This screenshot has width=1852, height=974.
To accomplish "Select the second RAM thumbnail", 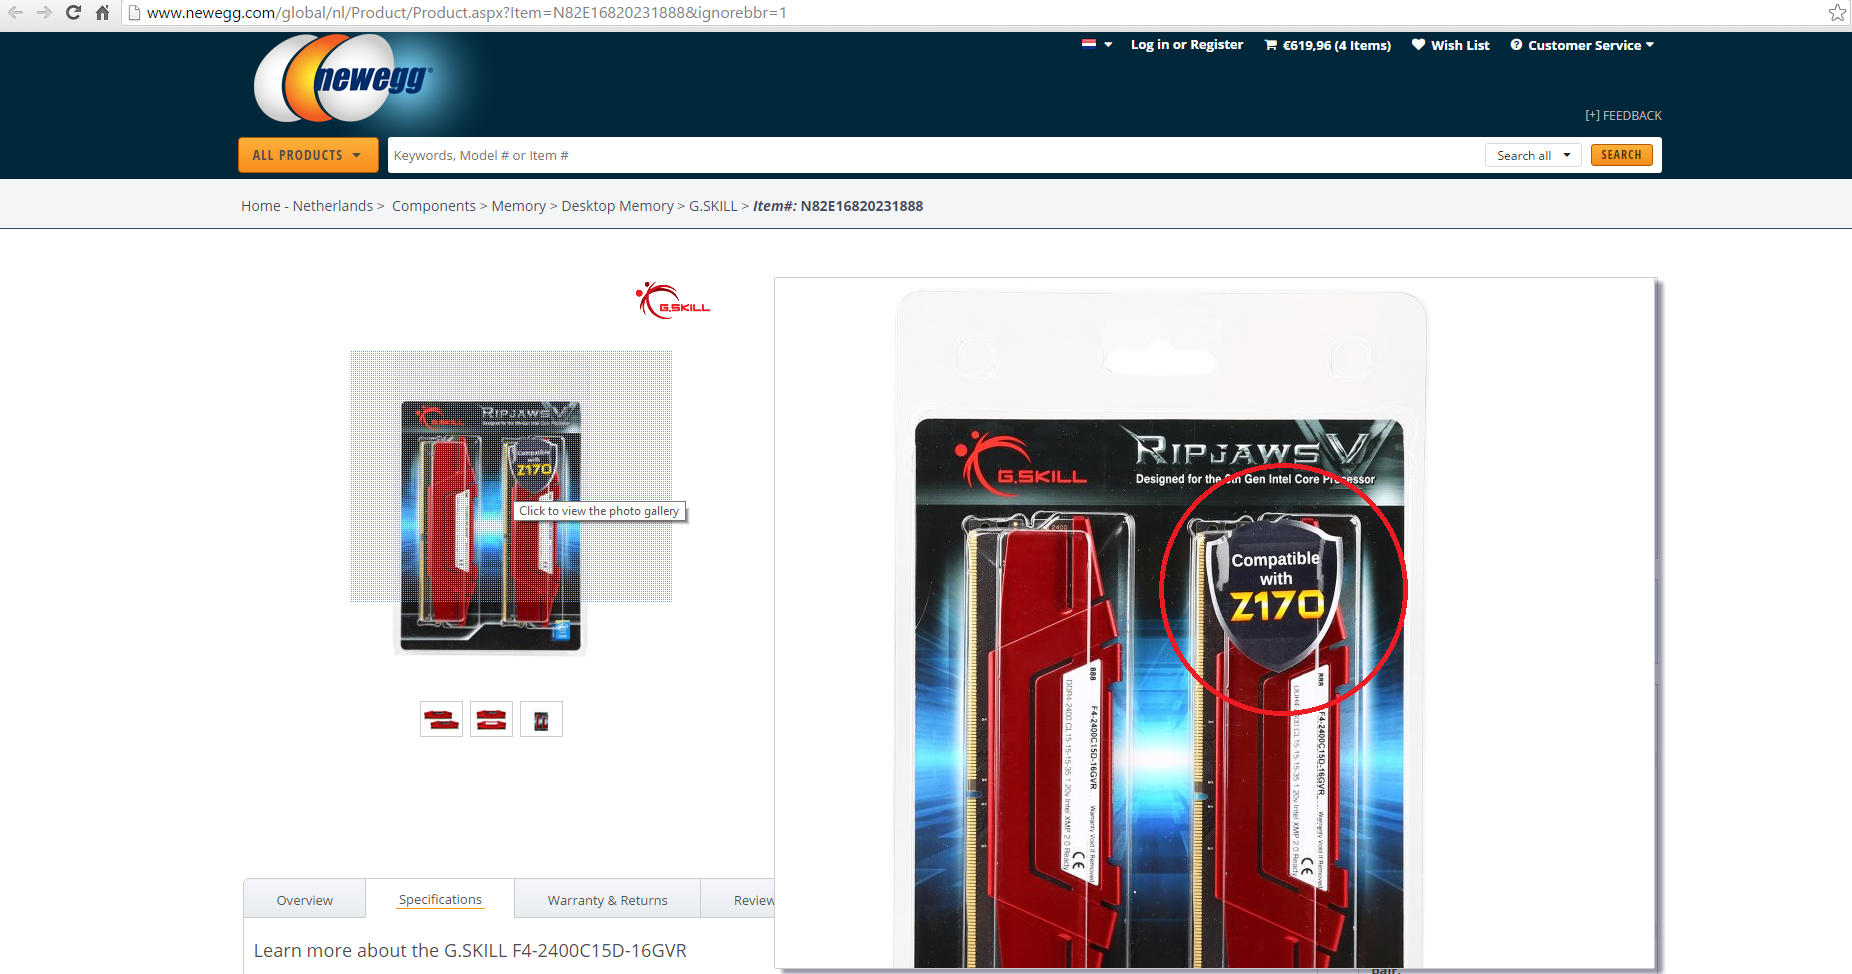I will (491, 719).
